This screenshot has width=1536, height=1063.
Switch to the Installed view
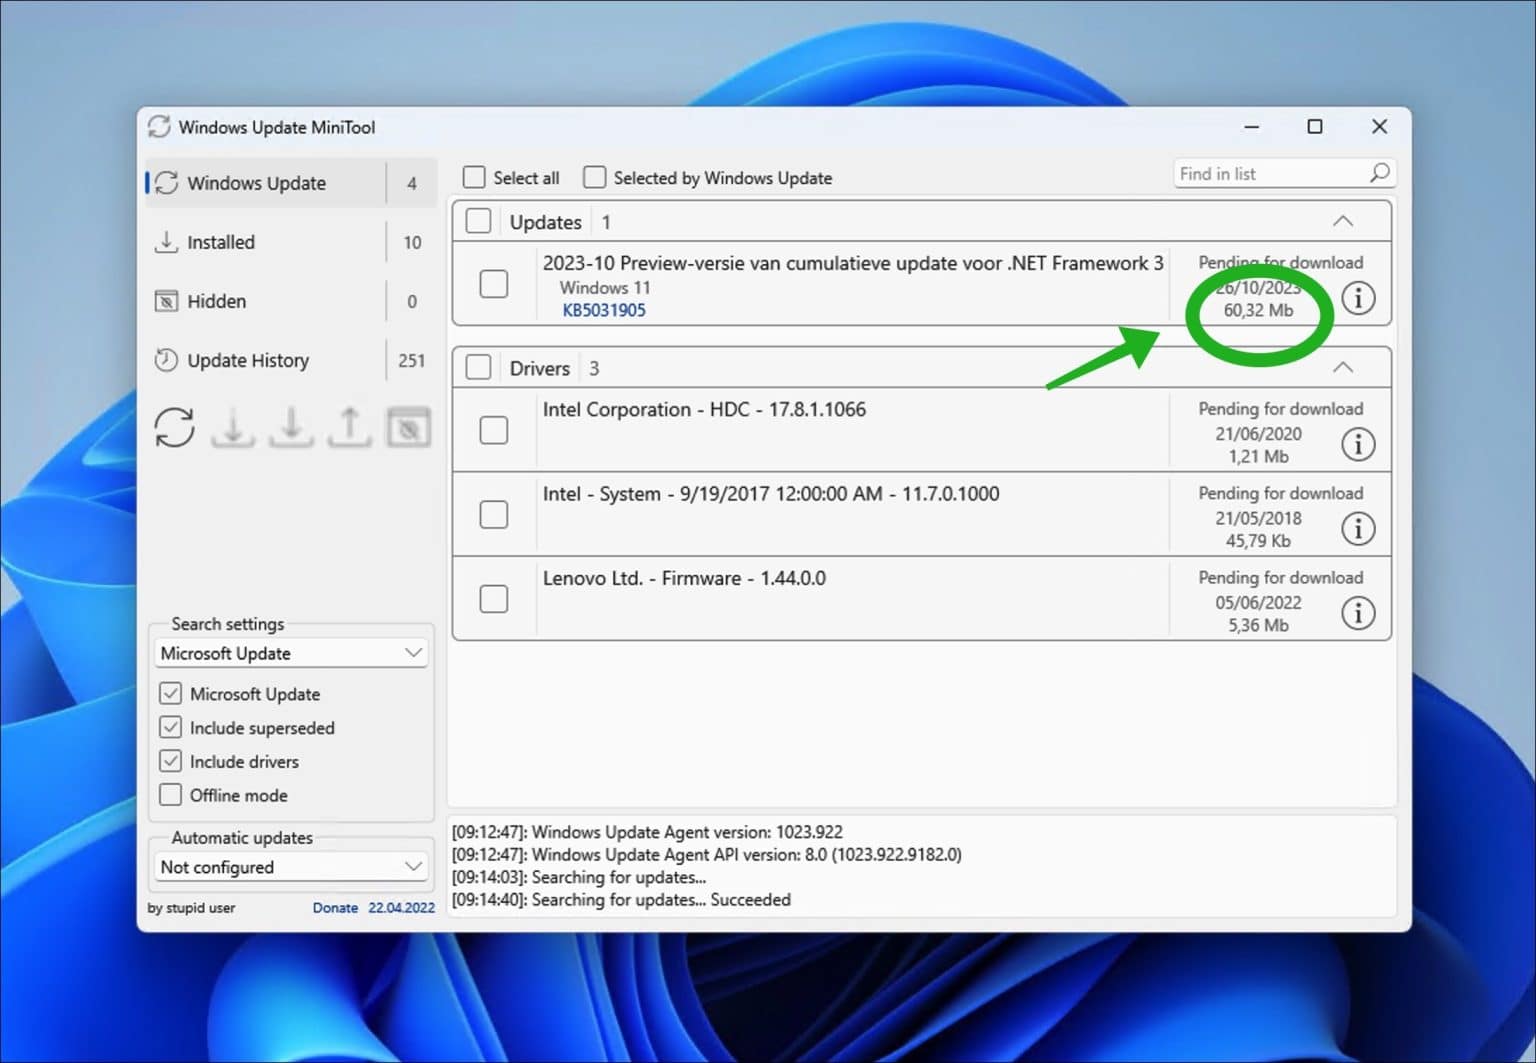tap(219, 242)
